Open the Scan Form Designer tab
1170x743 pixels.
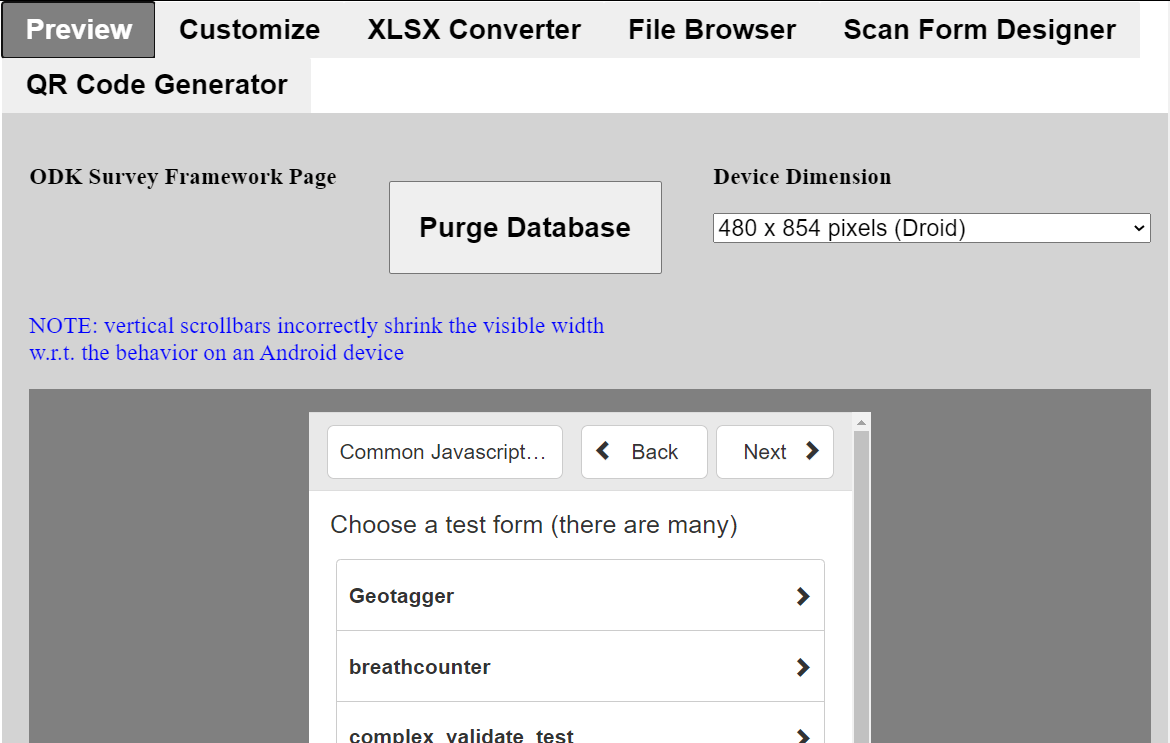point(979,30)
